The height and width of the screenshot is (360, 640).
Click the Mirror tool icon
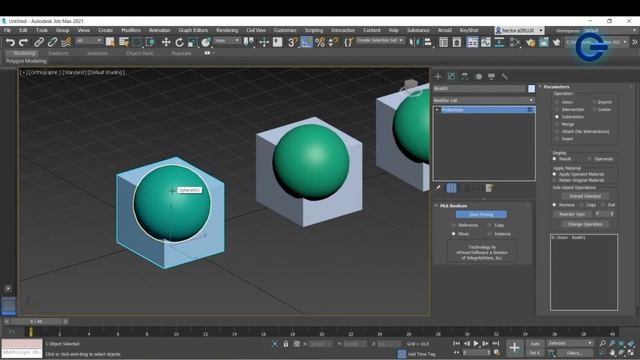[414, 42]
